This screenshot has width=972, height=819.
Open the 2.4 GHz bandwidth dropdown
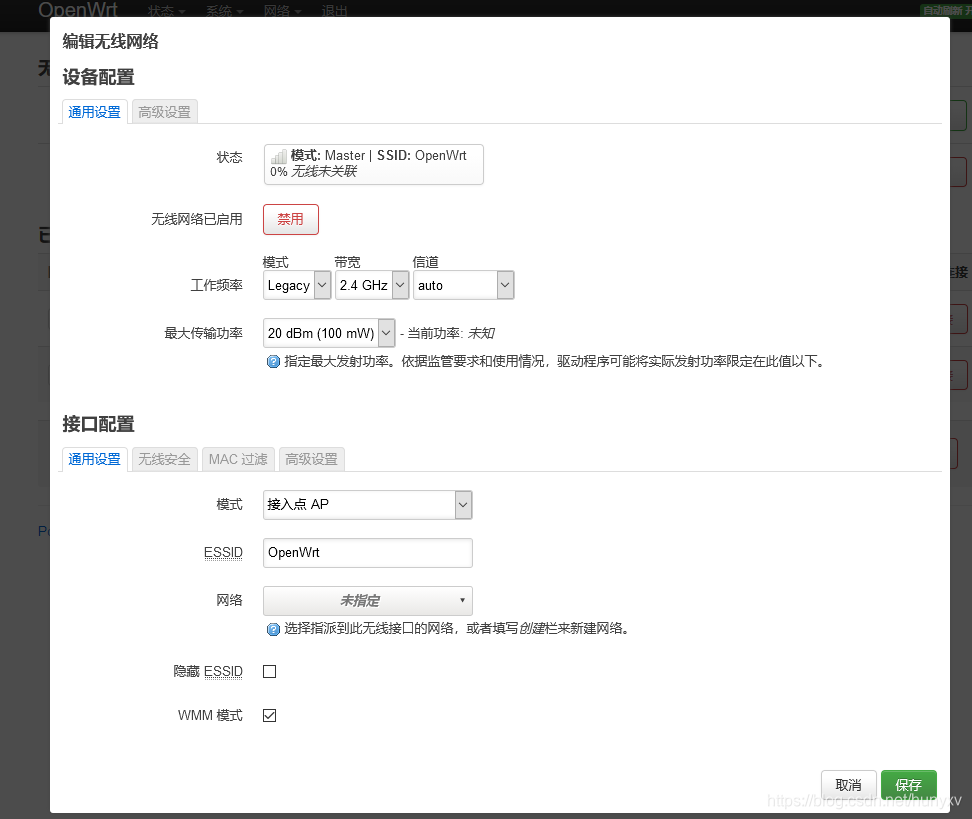[x=372, y=285]
